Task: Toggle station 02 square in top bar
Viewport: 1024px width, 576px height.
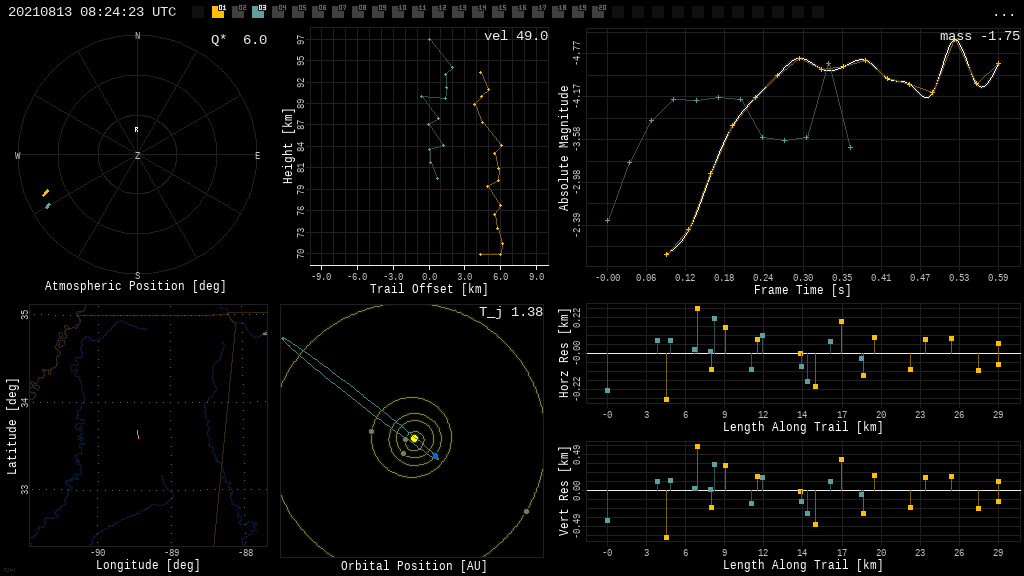Action: point(238,12)
